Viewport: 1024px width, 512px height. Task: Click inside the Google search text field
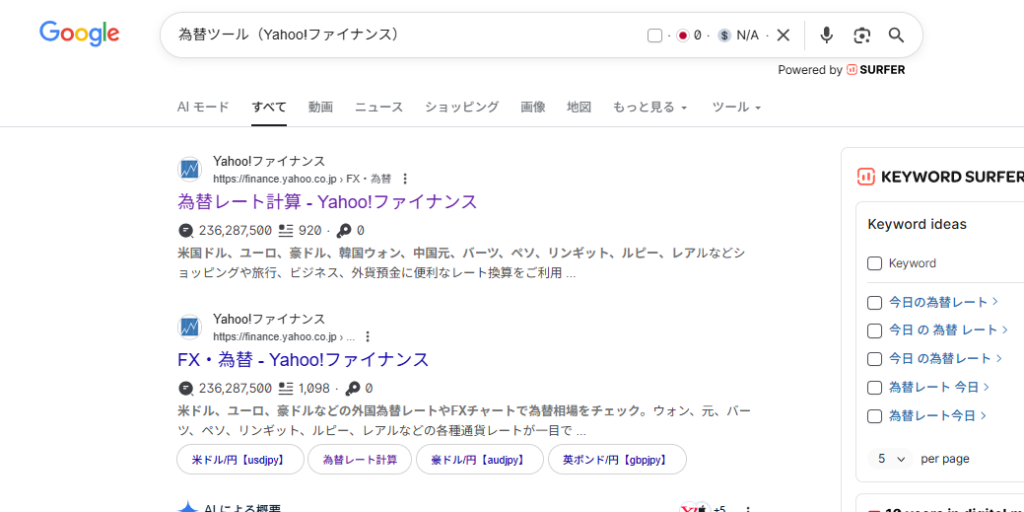coord(400,35)
